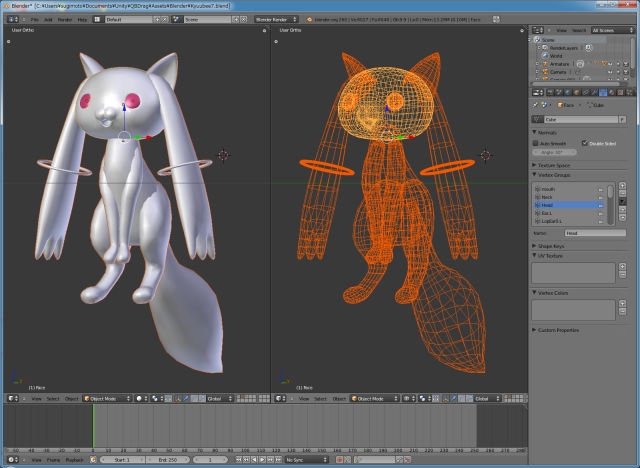Open the No Sync dropdown in timeline
640x468 pixels.
307,459
